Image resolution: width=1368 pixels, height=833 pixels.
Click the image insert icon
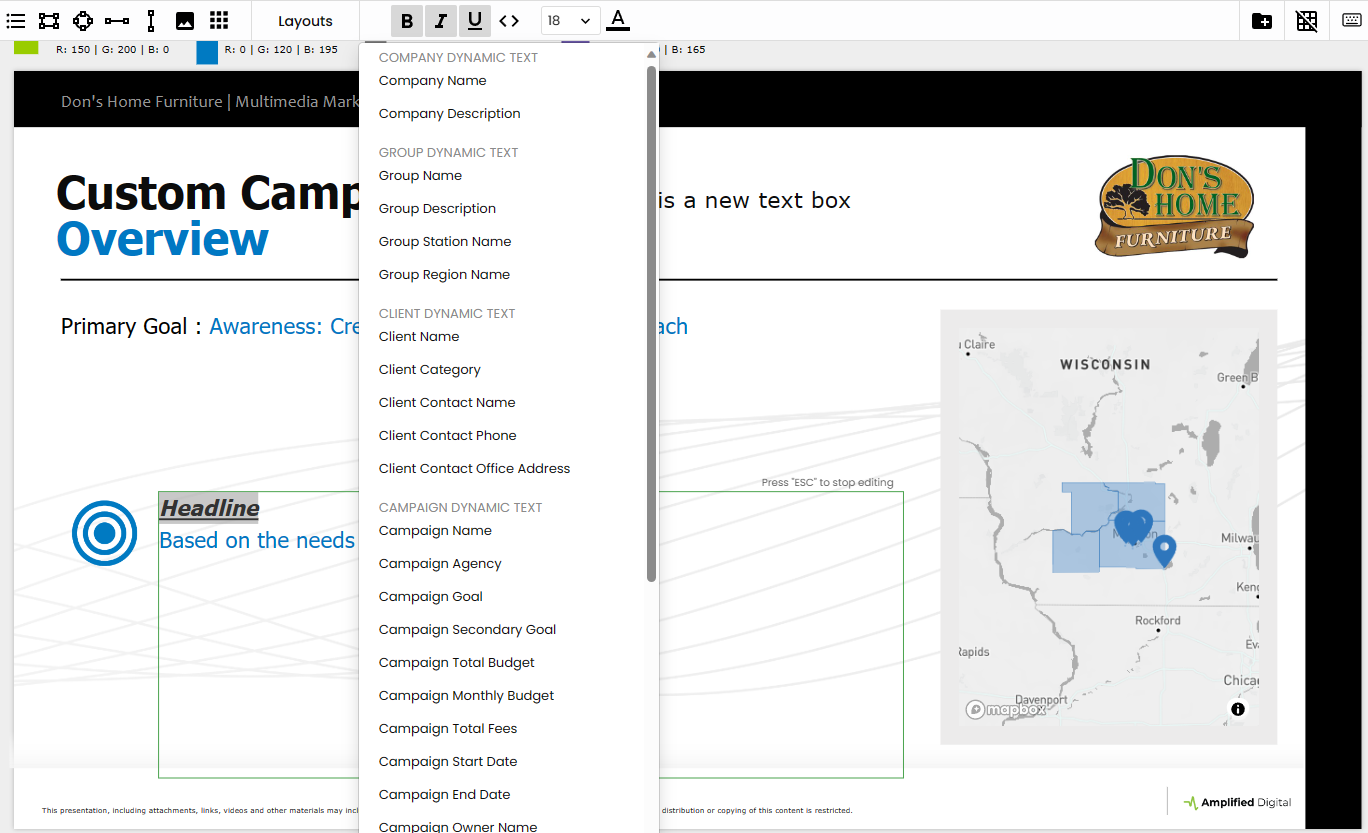pos(185,21)
